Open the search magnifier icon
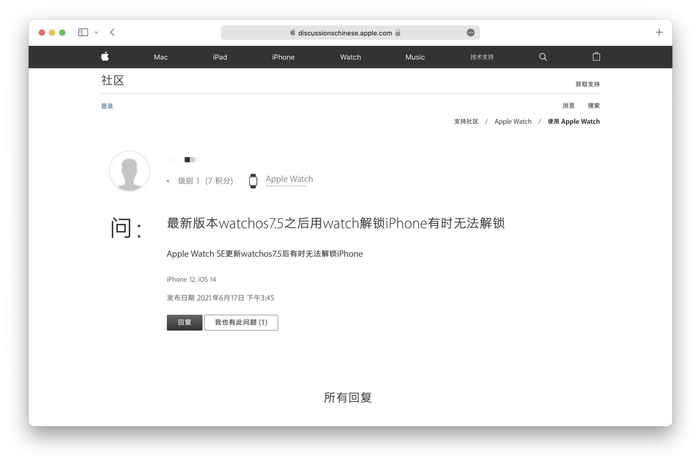This screenshot has height=464, width=700. 543,57
